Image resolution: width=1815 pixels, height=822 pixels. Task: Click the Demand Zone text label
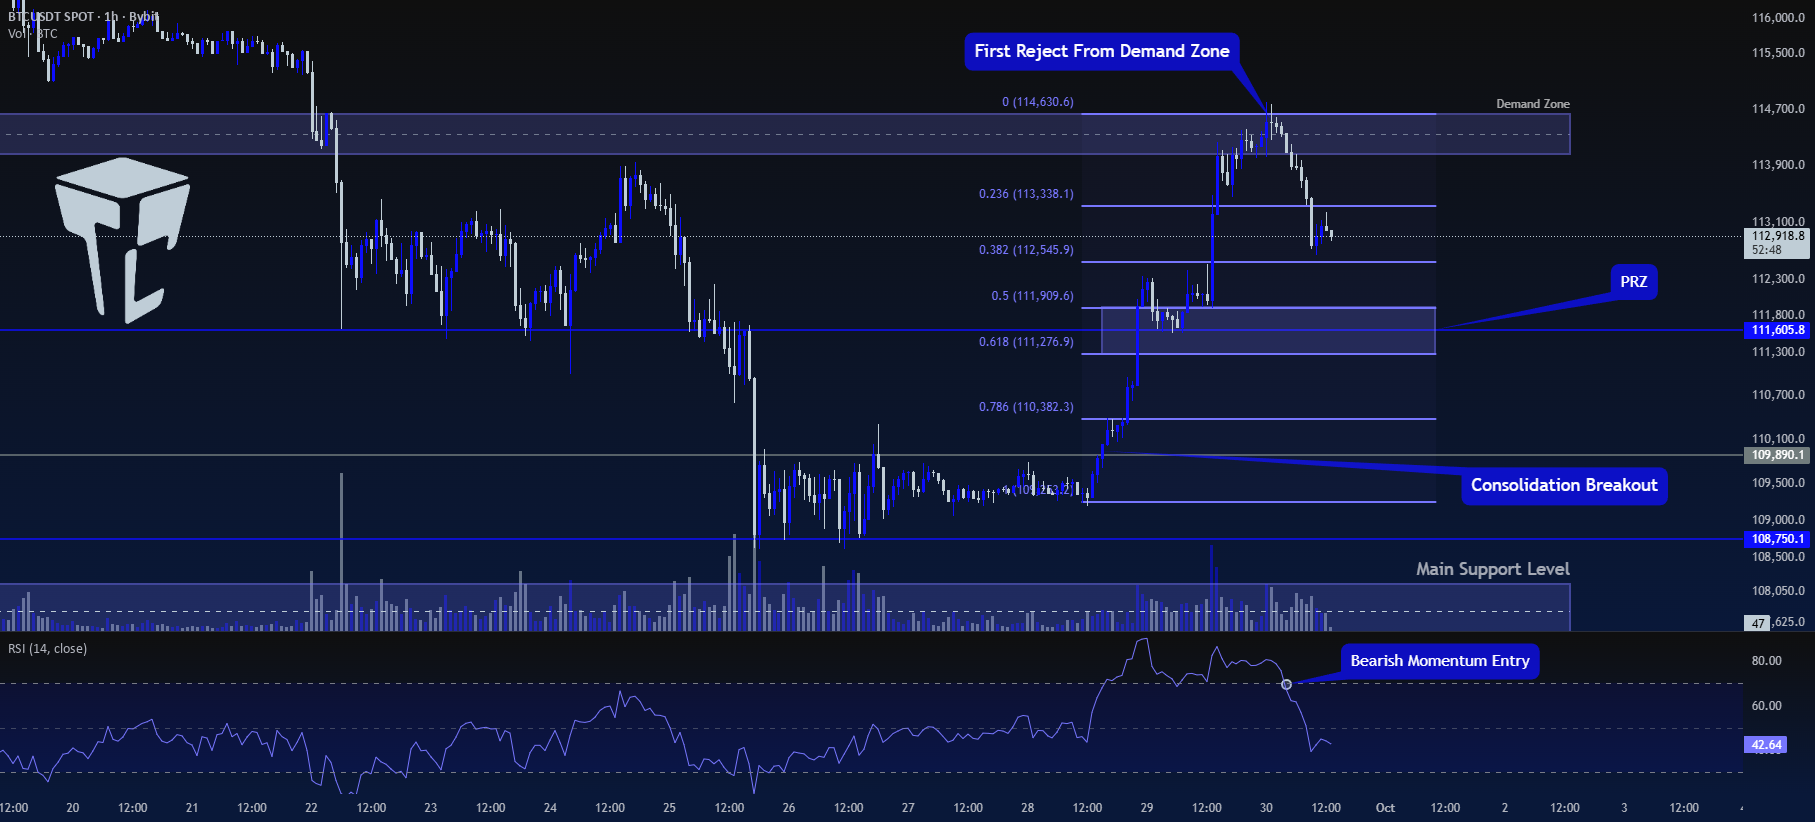[x=1532, y=104]
